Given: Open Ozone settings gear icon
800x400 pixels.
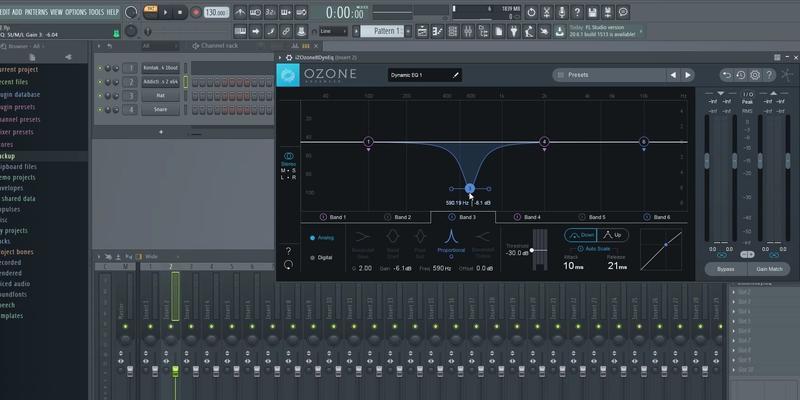Looking at the screenshot, I should click(x=755, y=76).
